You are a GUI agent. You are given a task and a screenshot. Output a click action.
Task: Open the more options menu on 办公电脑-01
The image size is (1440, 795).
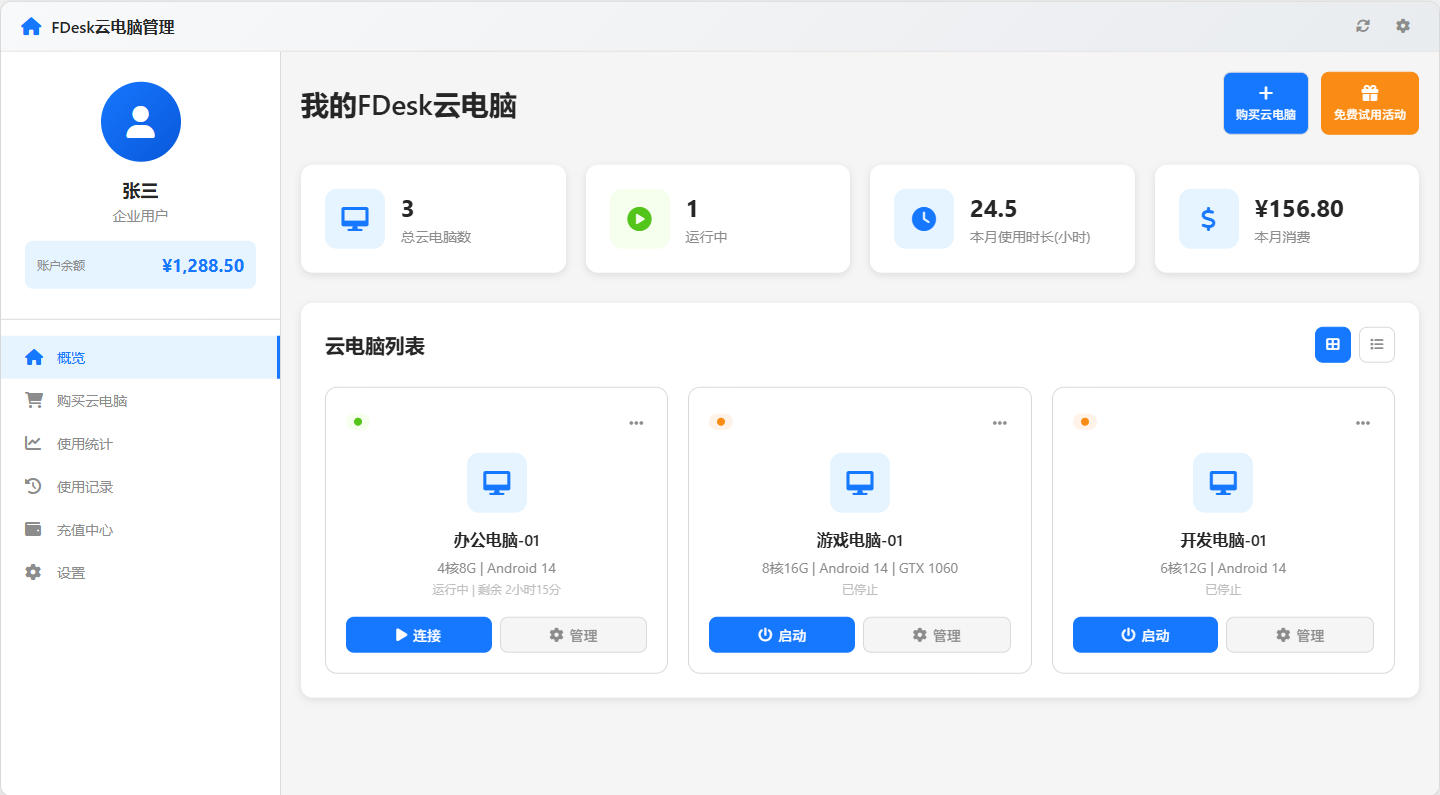[x=636, y=422]
